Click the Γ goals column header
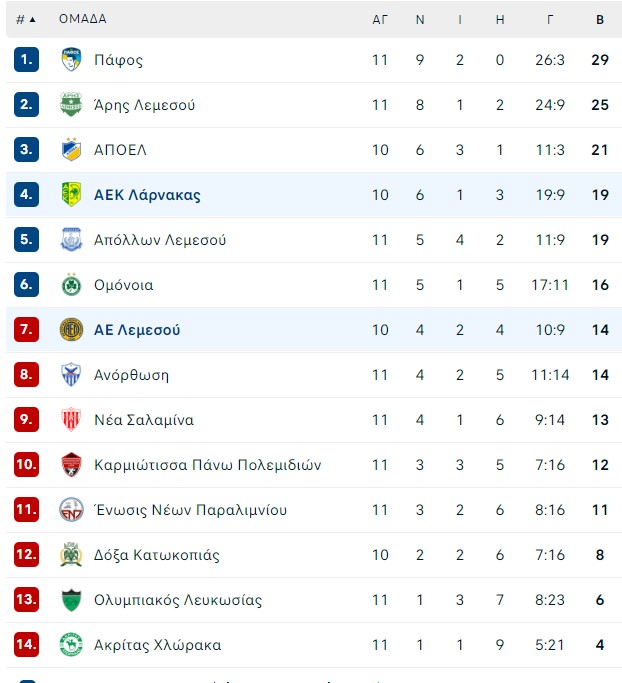This screenshot has height=683, width=622. 550,20
